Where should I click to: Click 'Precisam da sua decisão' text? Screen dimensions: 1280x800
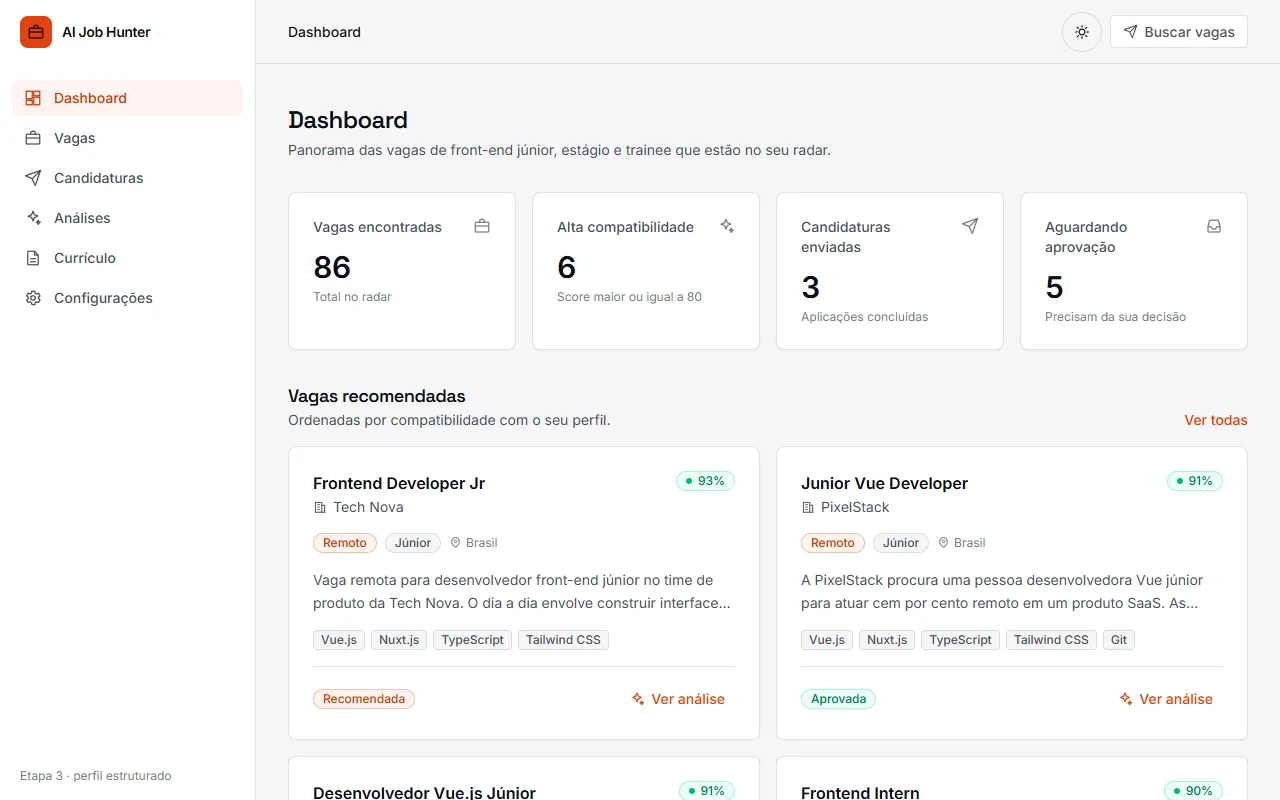coord(1115,317)
